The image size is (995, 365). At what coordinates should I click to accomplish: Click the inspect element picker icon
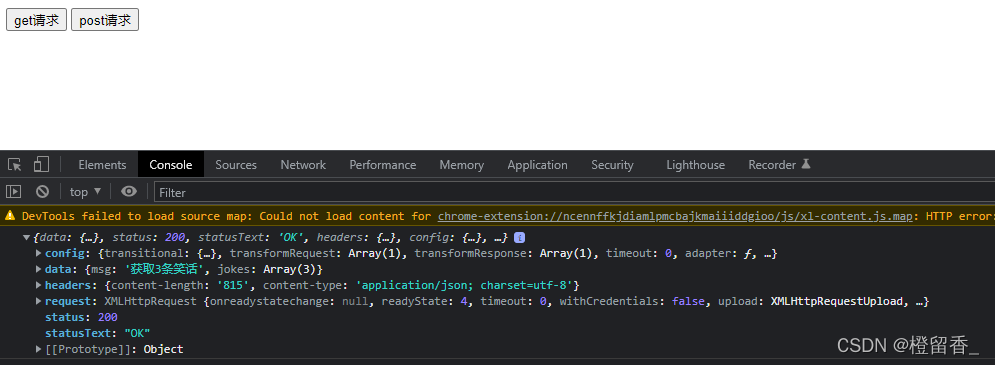(15, 165)
